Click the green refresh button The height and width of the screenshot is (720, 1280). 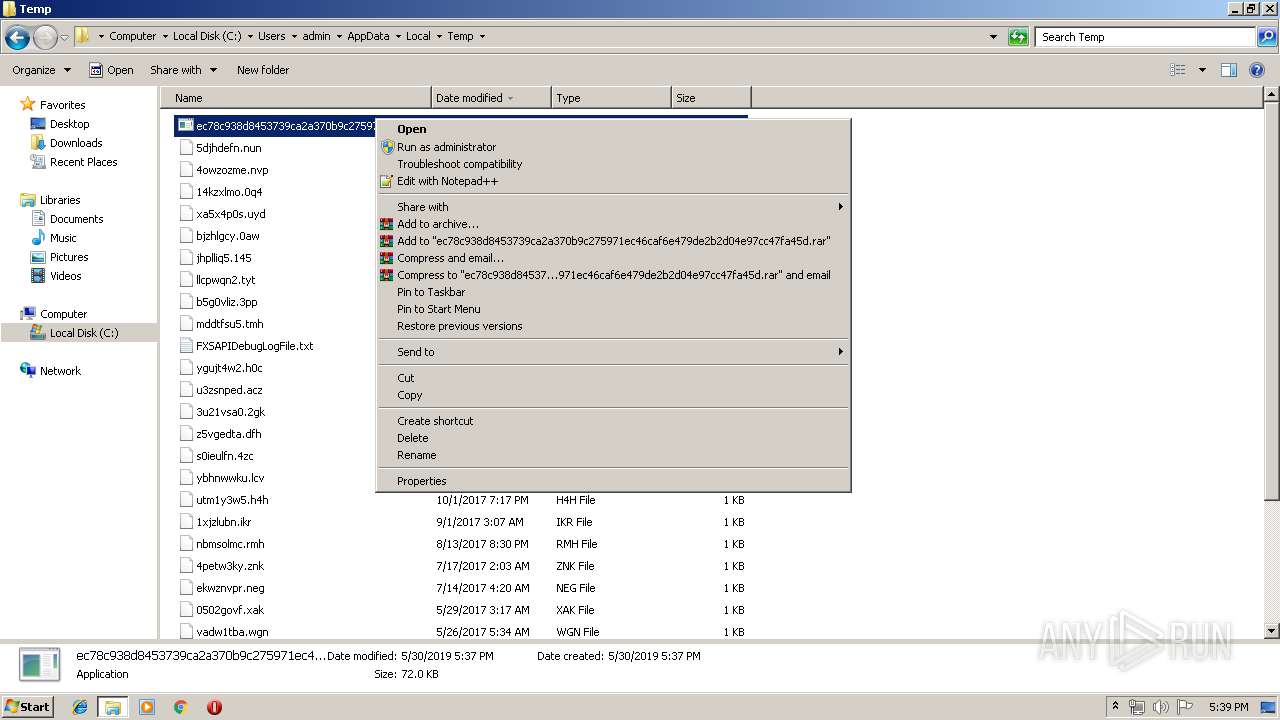pos(1018,37)
